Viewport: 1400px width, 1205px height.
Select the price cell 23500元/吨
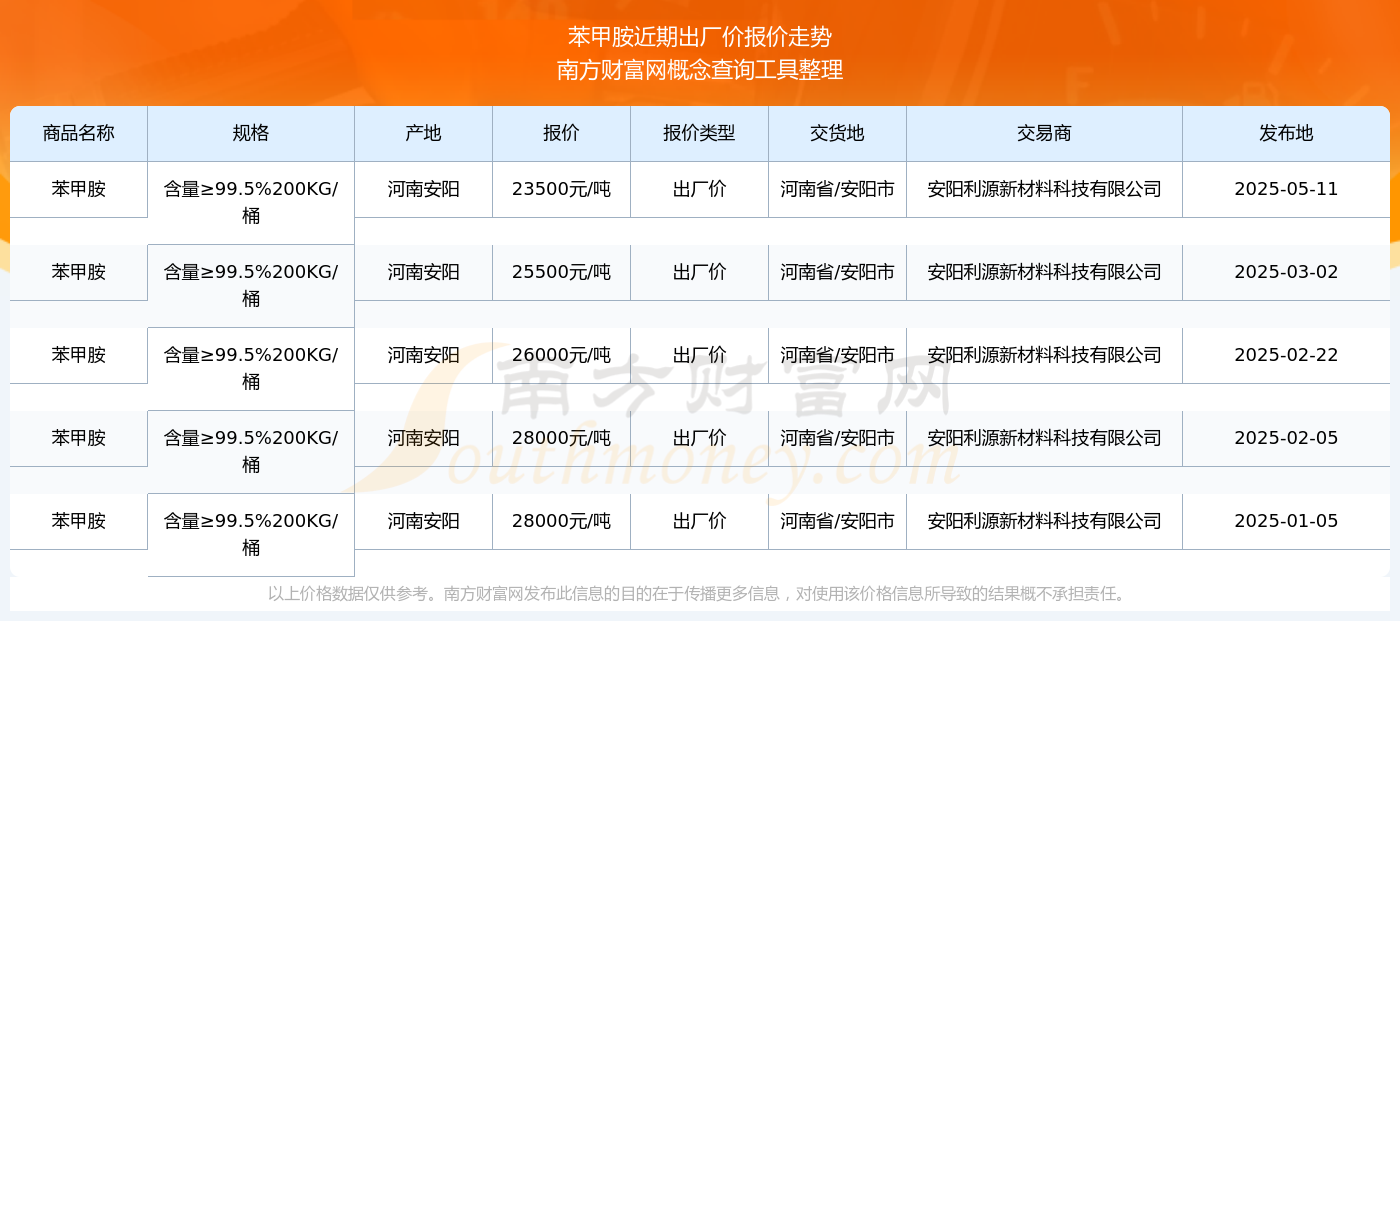tap(561, 189)
